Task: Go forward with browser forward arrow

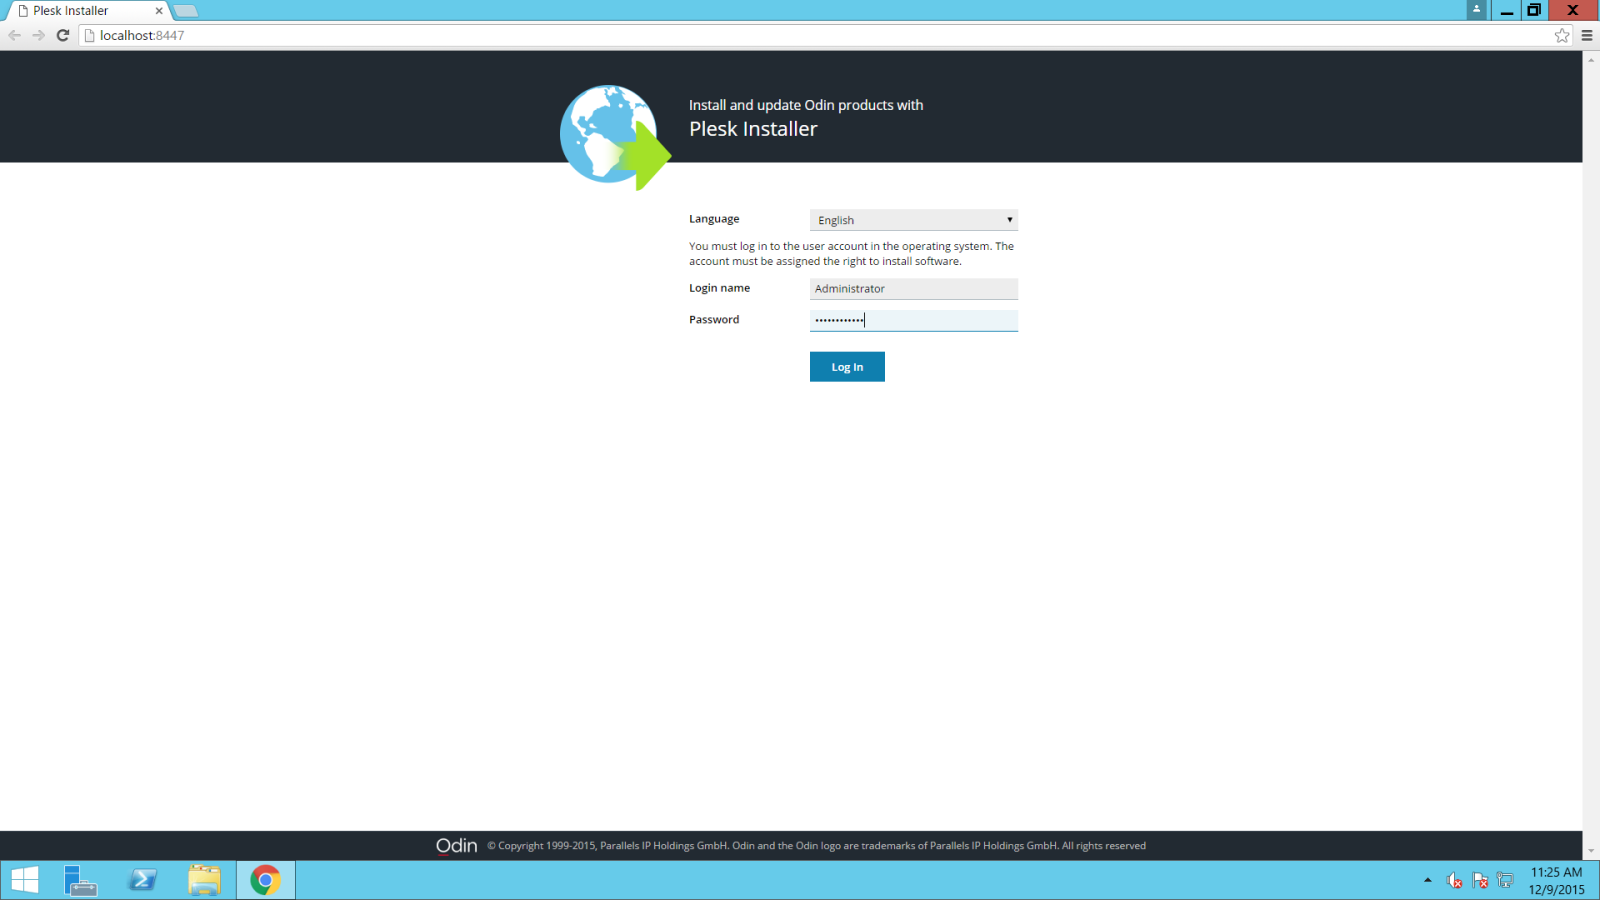Action: [x=38, y=35]
